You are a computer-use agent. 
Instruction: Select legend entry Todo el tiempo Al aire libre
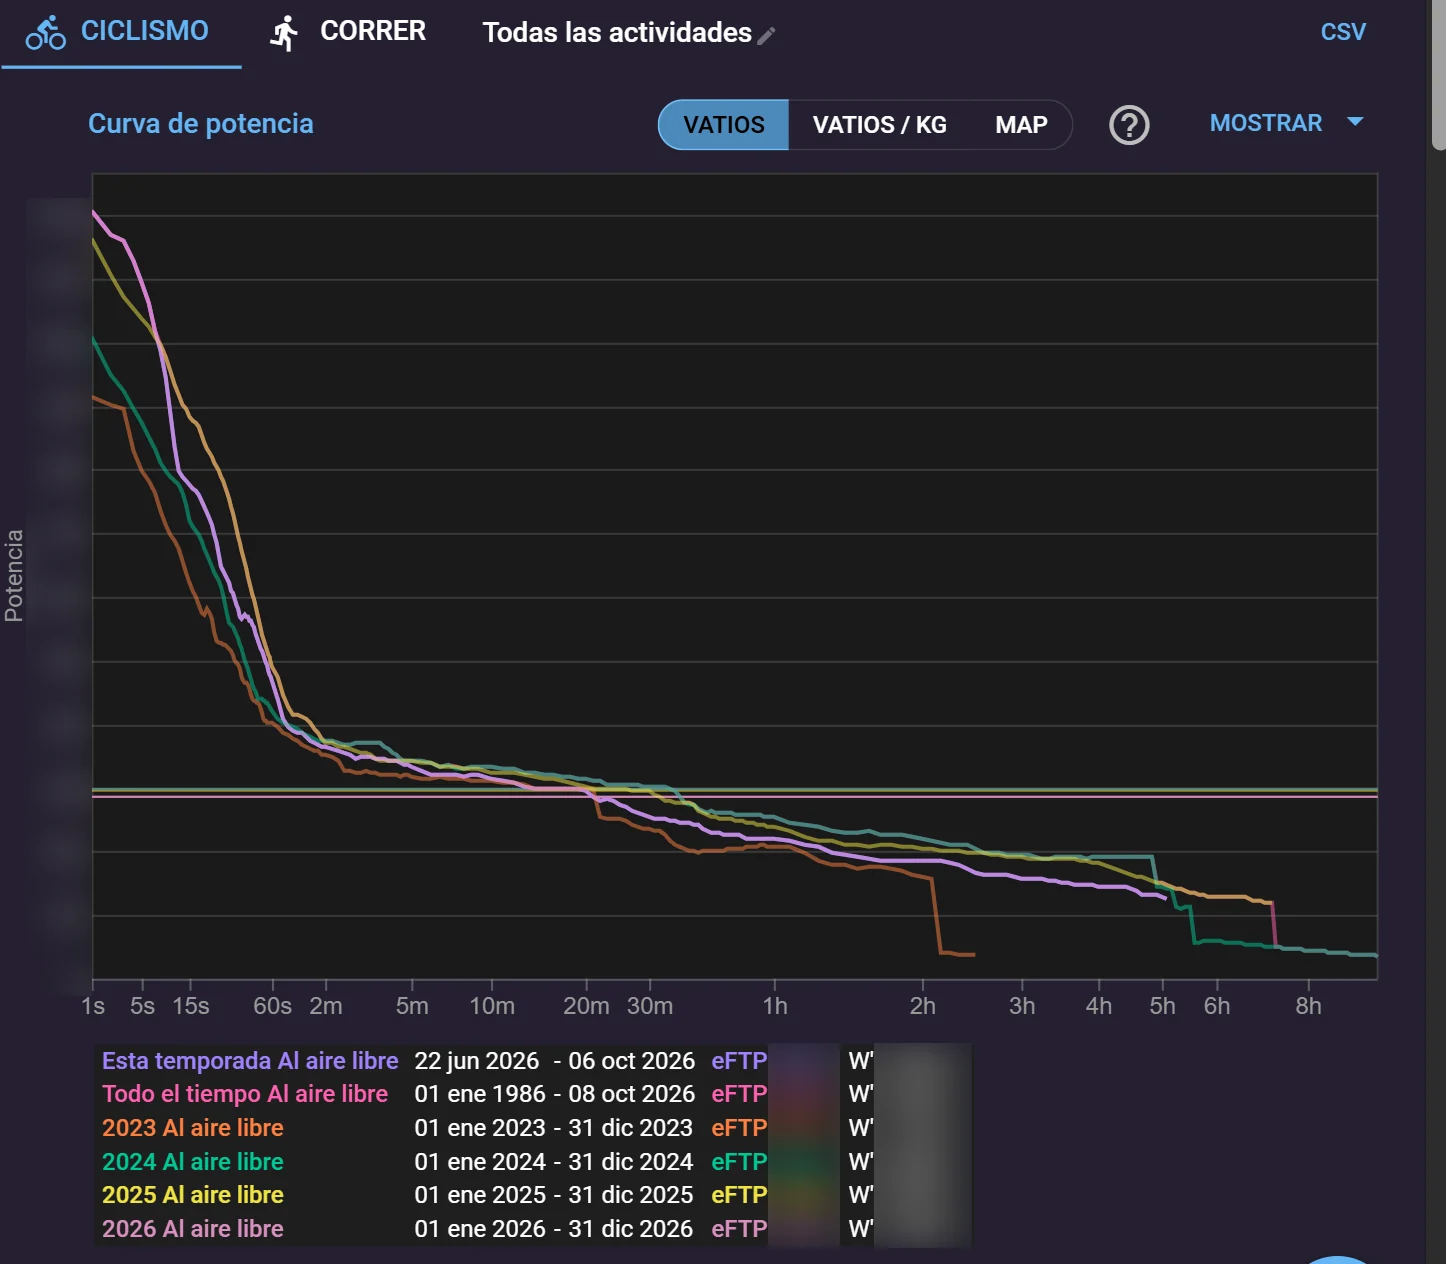[x=245, y=1094]
